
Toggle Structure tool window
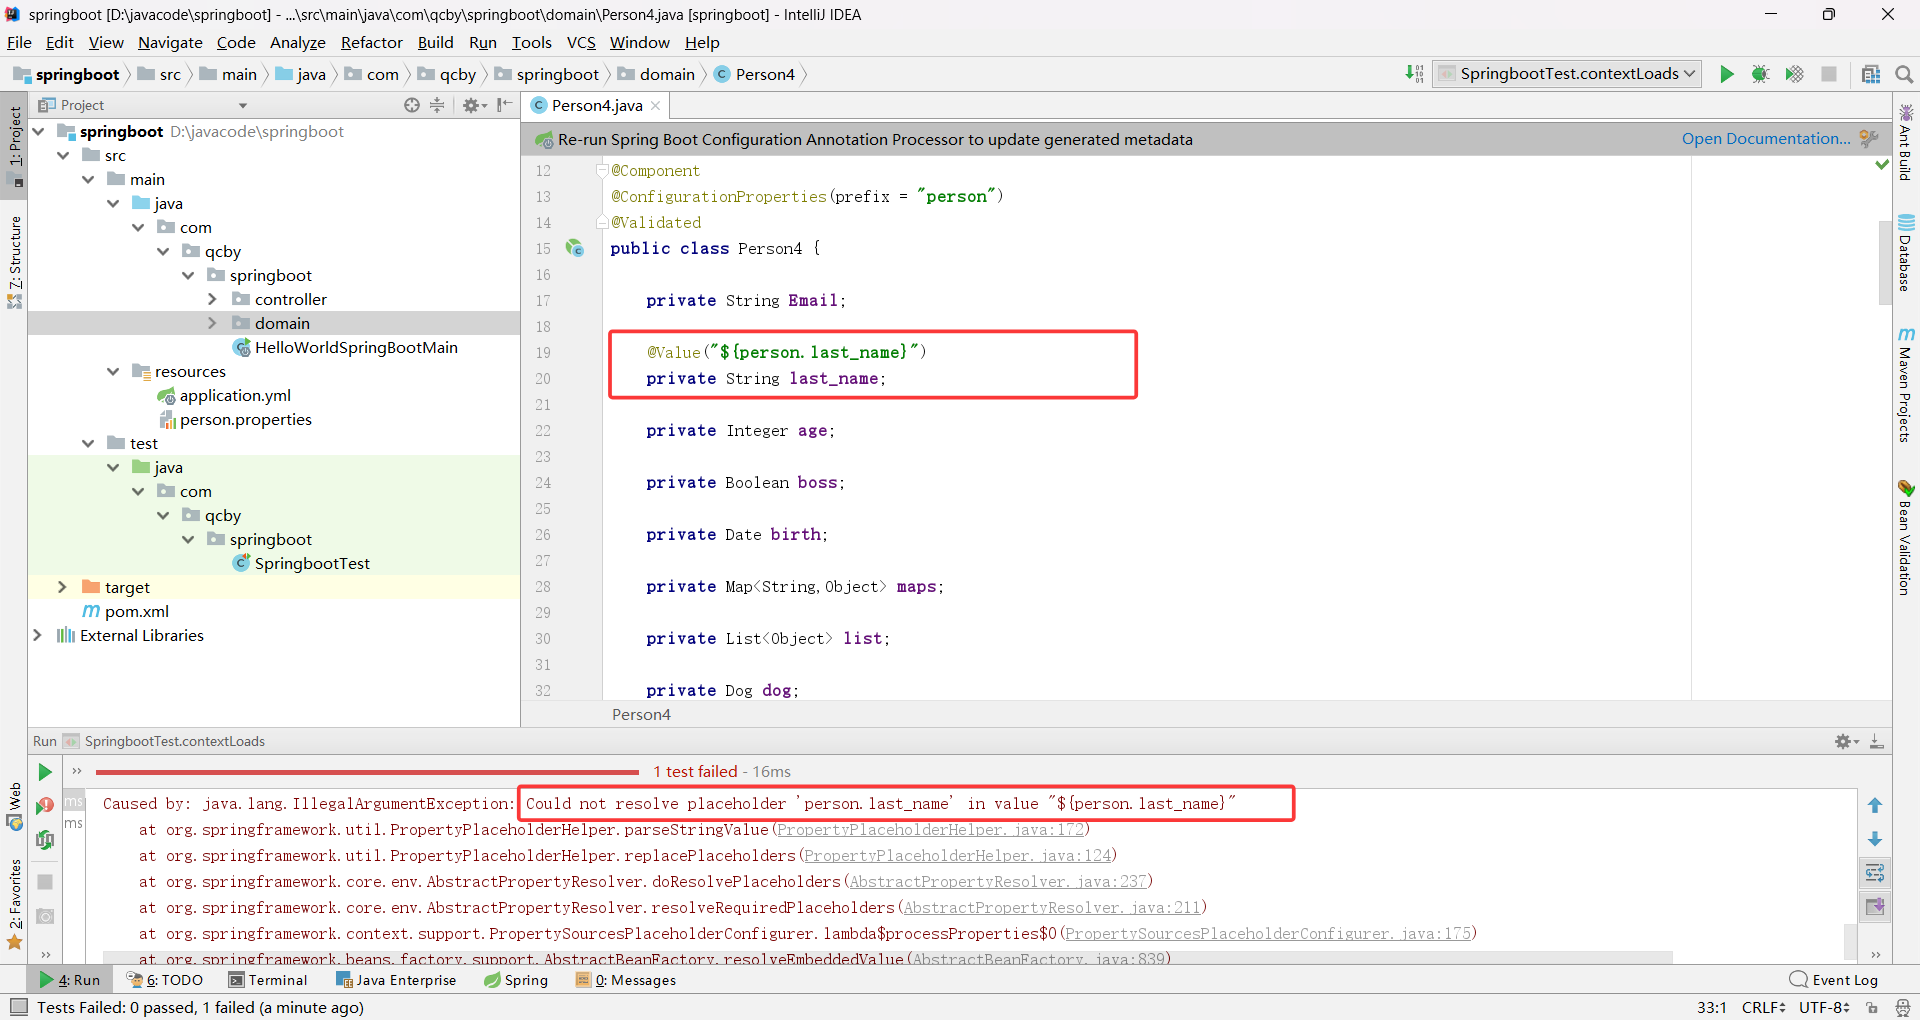[x=15, y=262]
